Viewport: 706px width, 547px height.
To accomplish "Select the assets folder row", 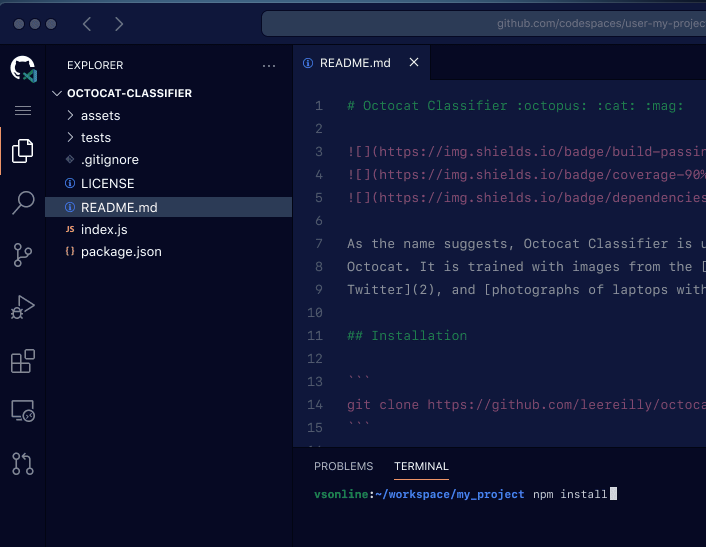I will [168, 116].
